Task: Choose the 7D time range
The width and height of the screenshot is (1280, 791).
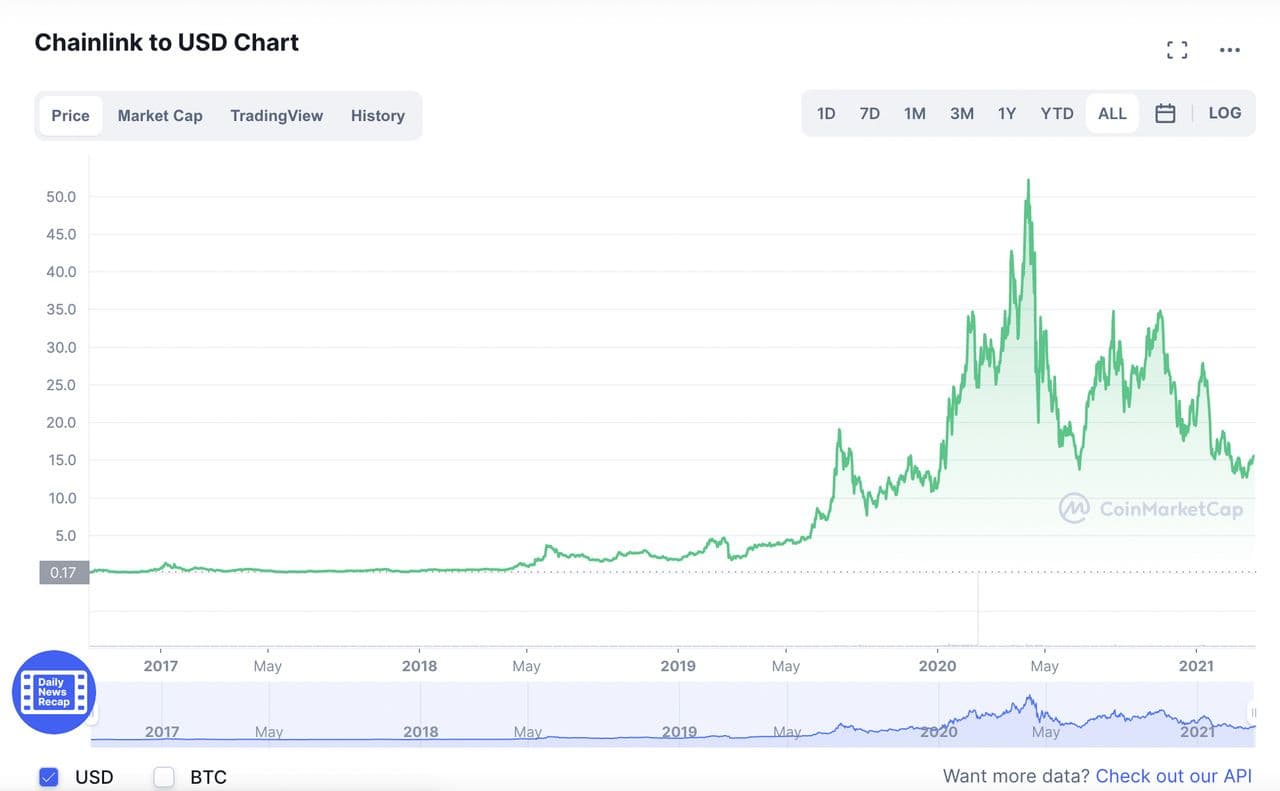Action: 870,114
